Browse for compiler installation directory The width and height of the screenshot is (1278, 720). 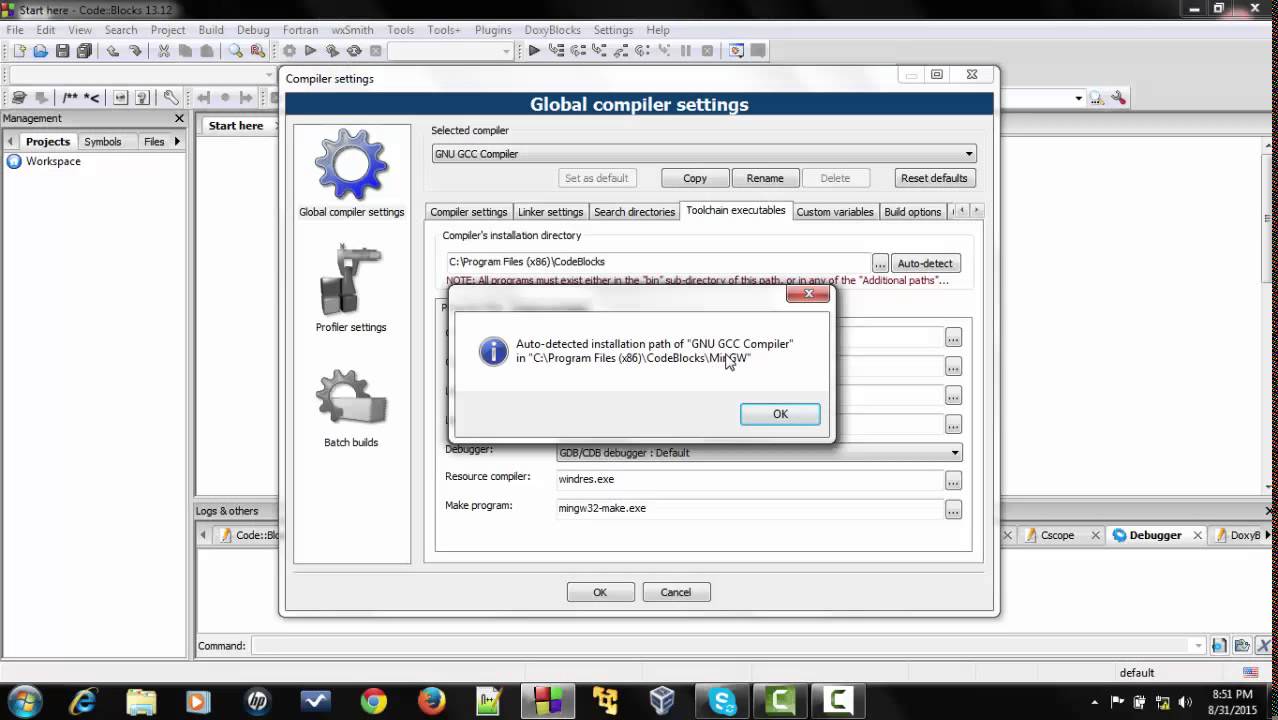tap(880, 263)
